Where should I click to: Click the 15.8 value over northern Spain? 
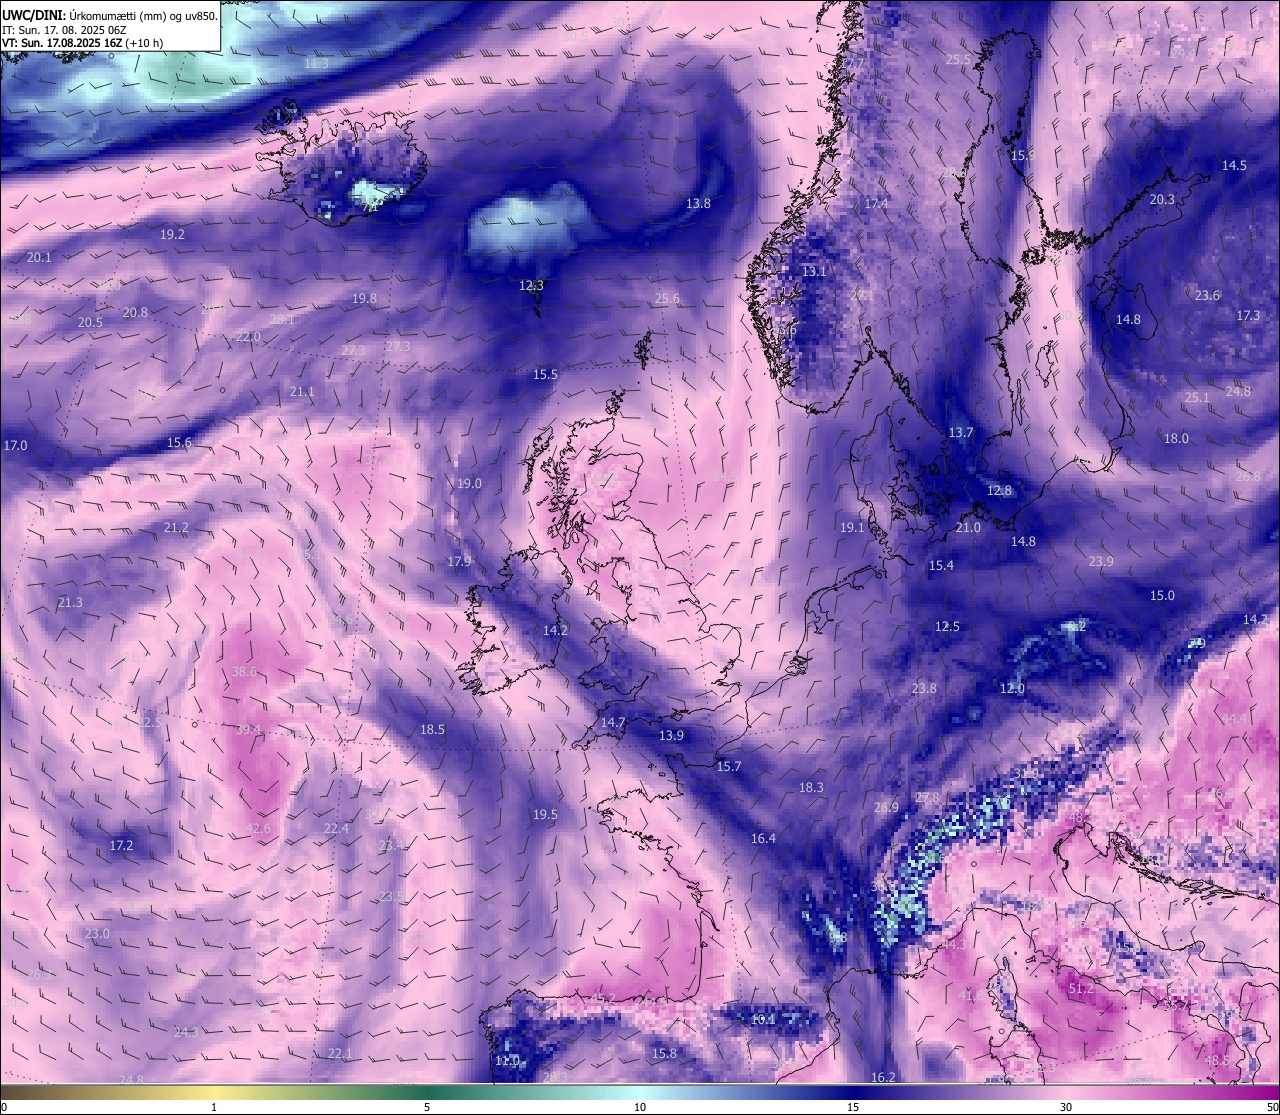click(x=664, y=1053)
